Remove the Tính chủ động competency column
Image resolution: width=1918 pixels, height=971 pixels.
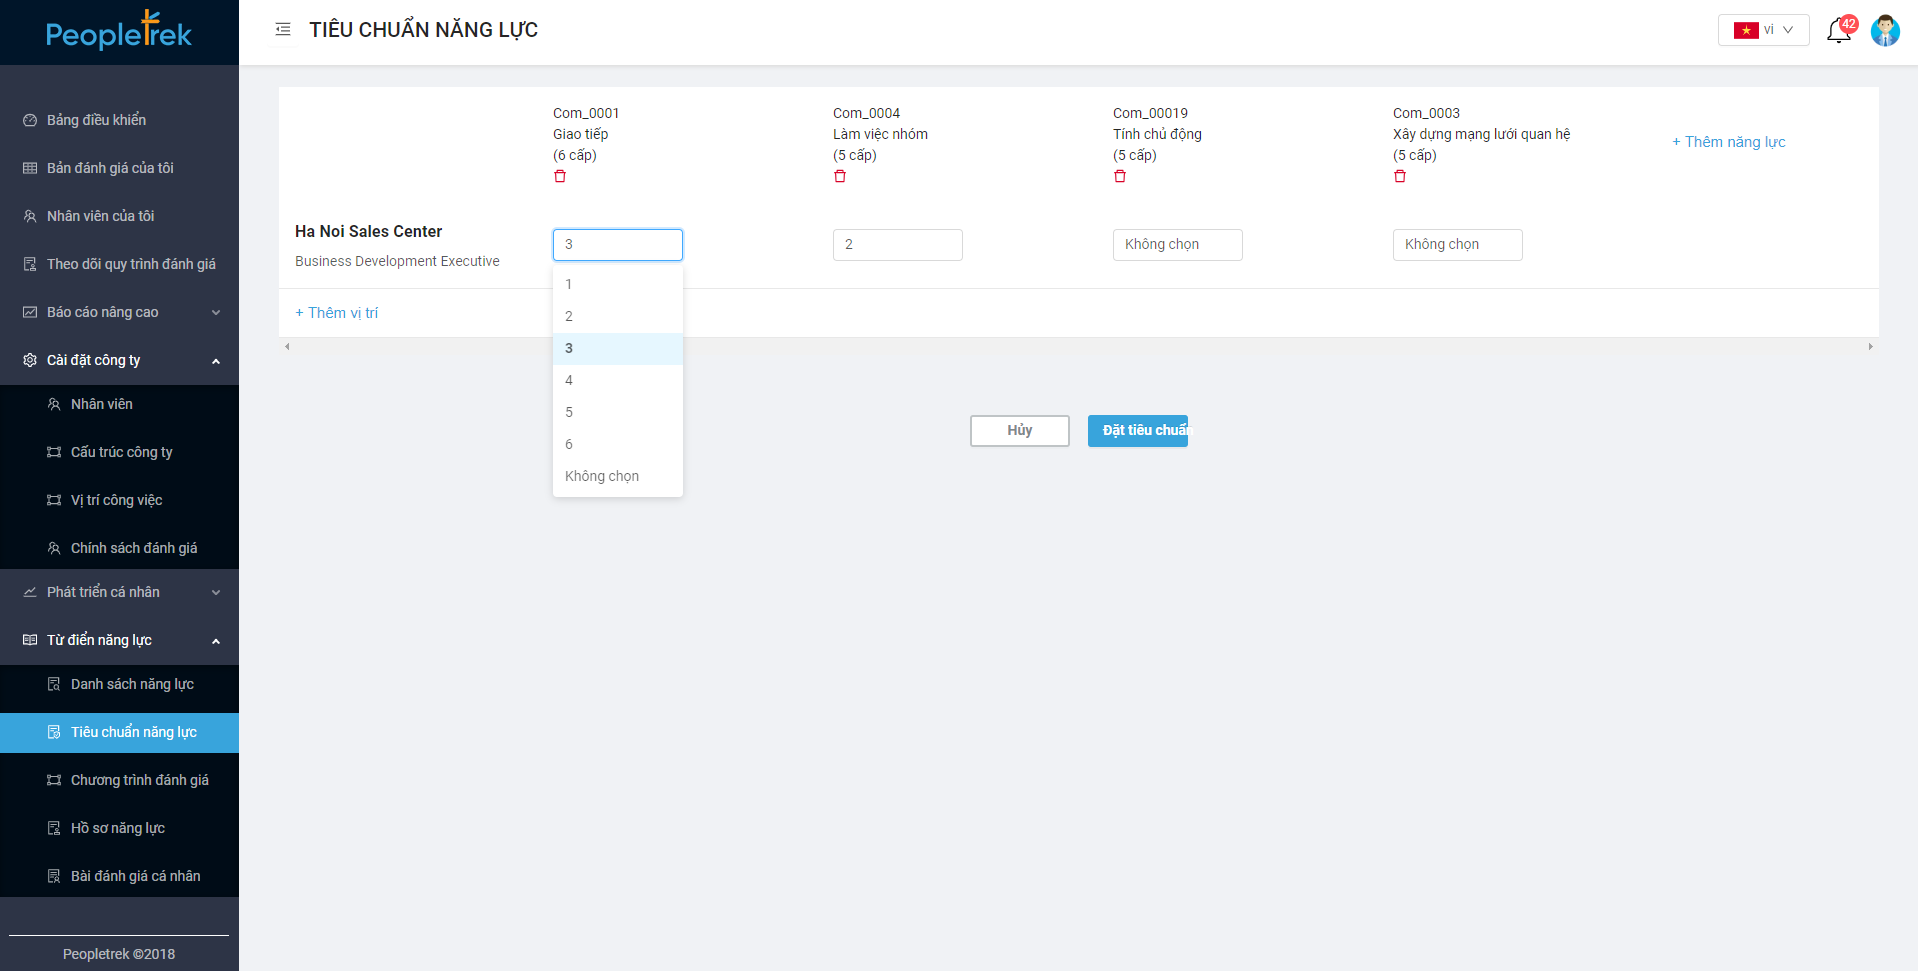pos(1120,176)
